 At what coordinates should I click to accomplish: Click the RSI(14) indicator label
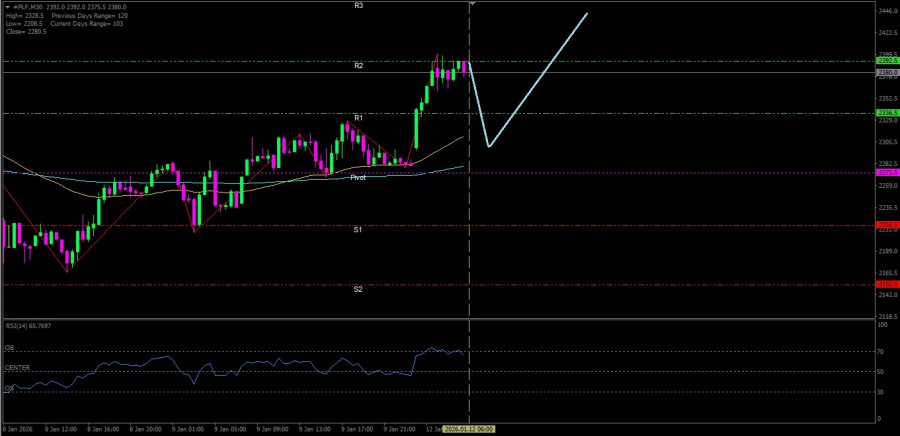pos(27,325)
